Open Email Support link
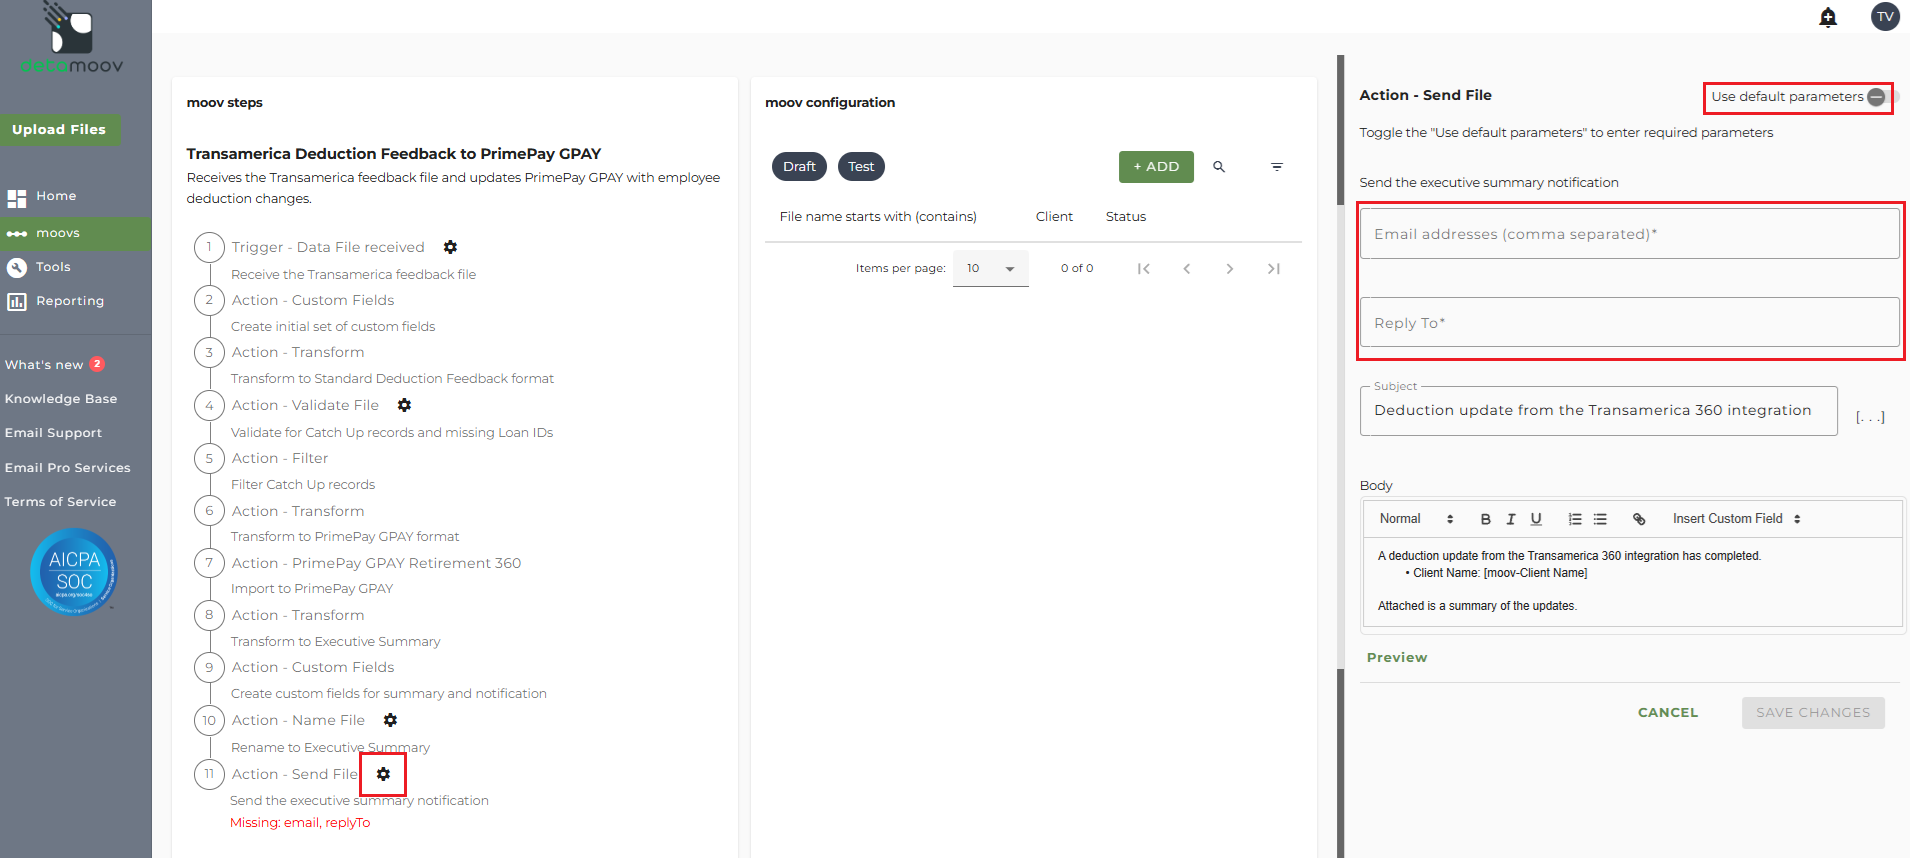 [x=53, y=433]
